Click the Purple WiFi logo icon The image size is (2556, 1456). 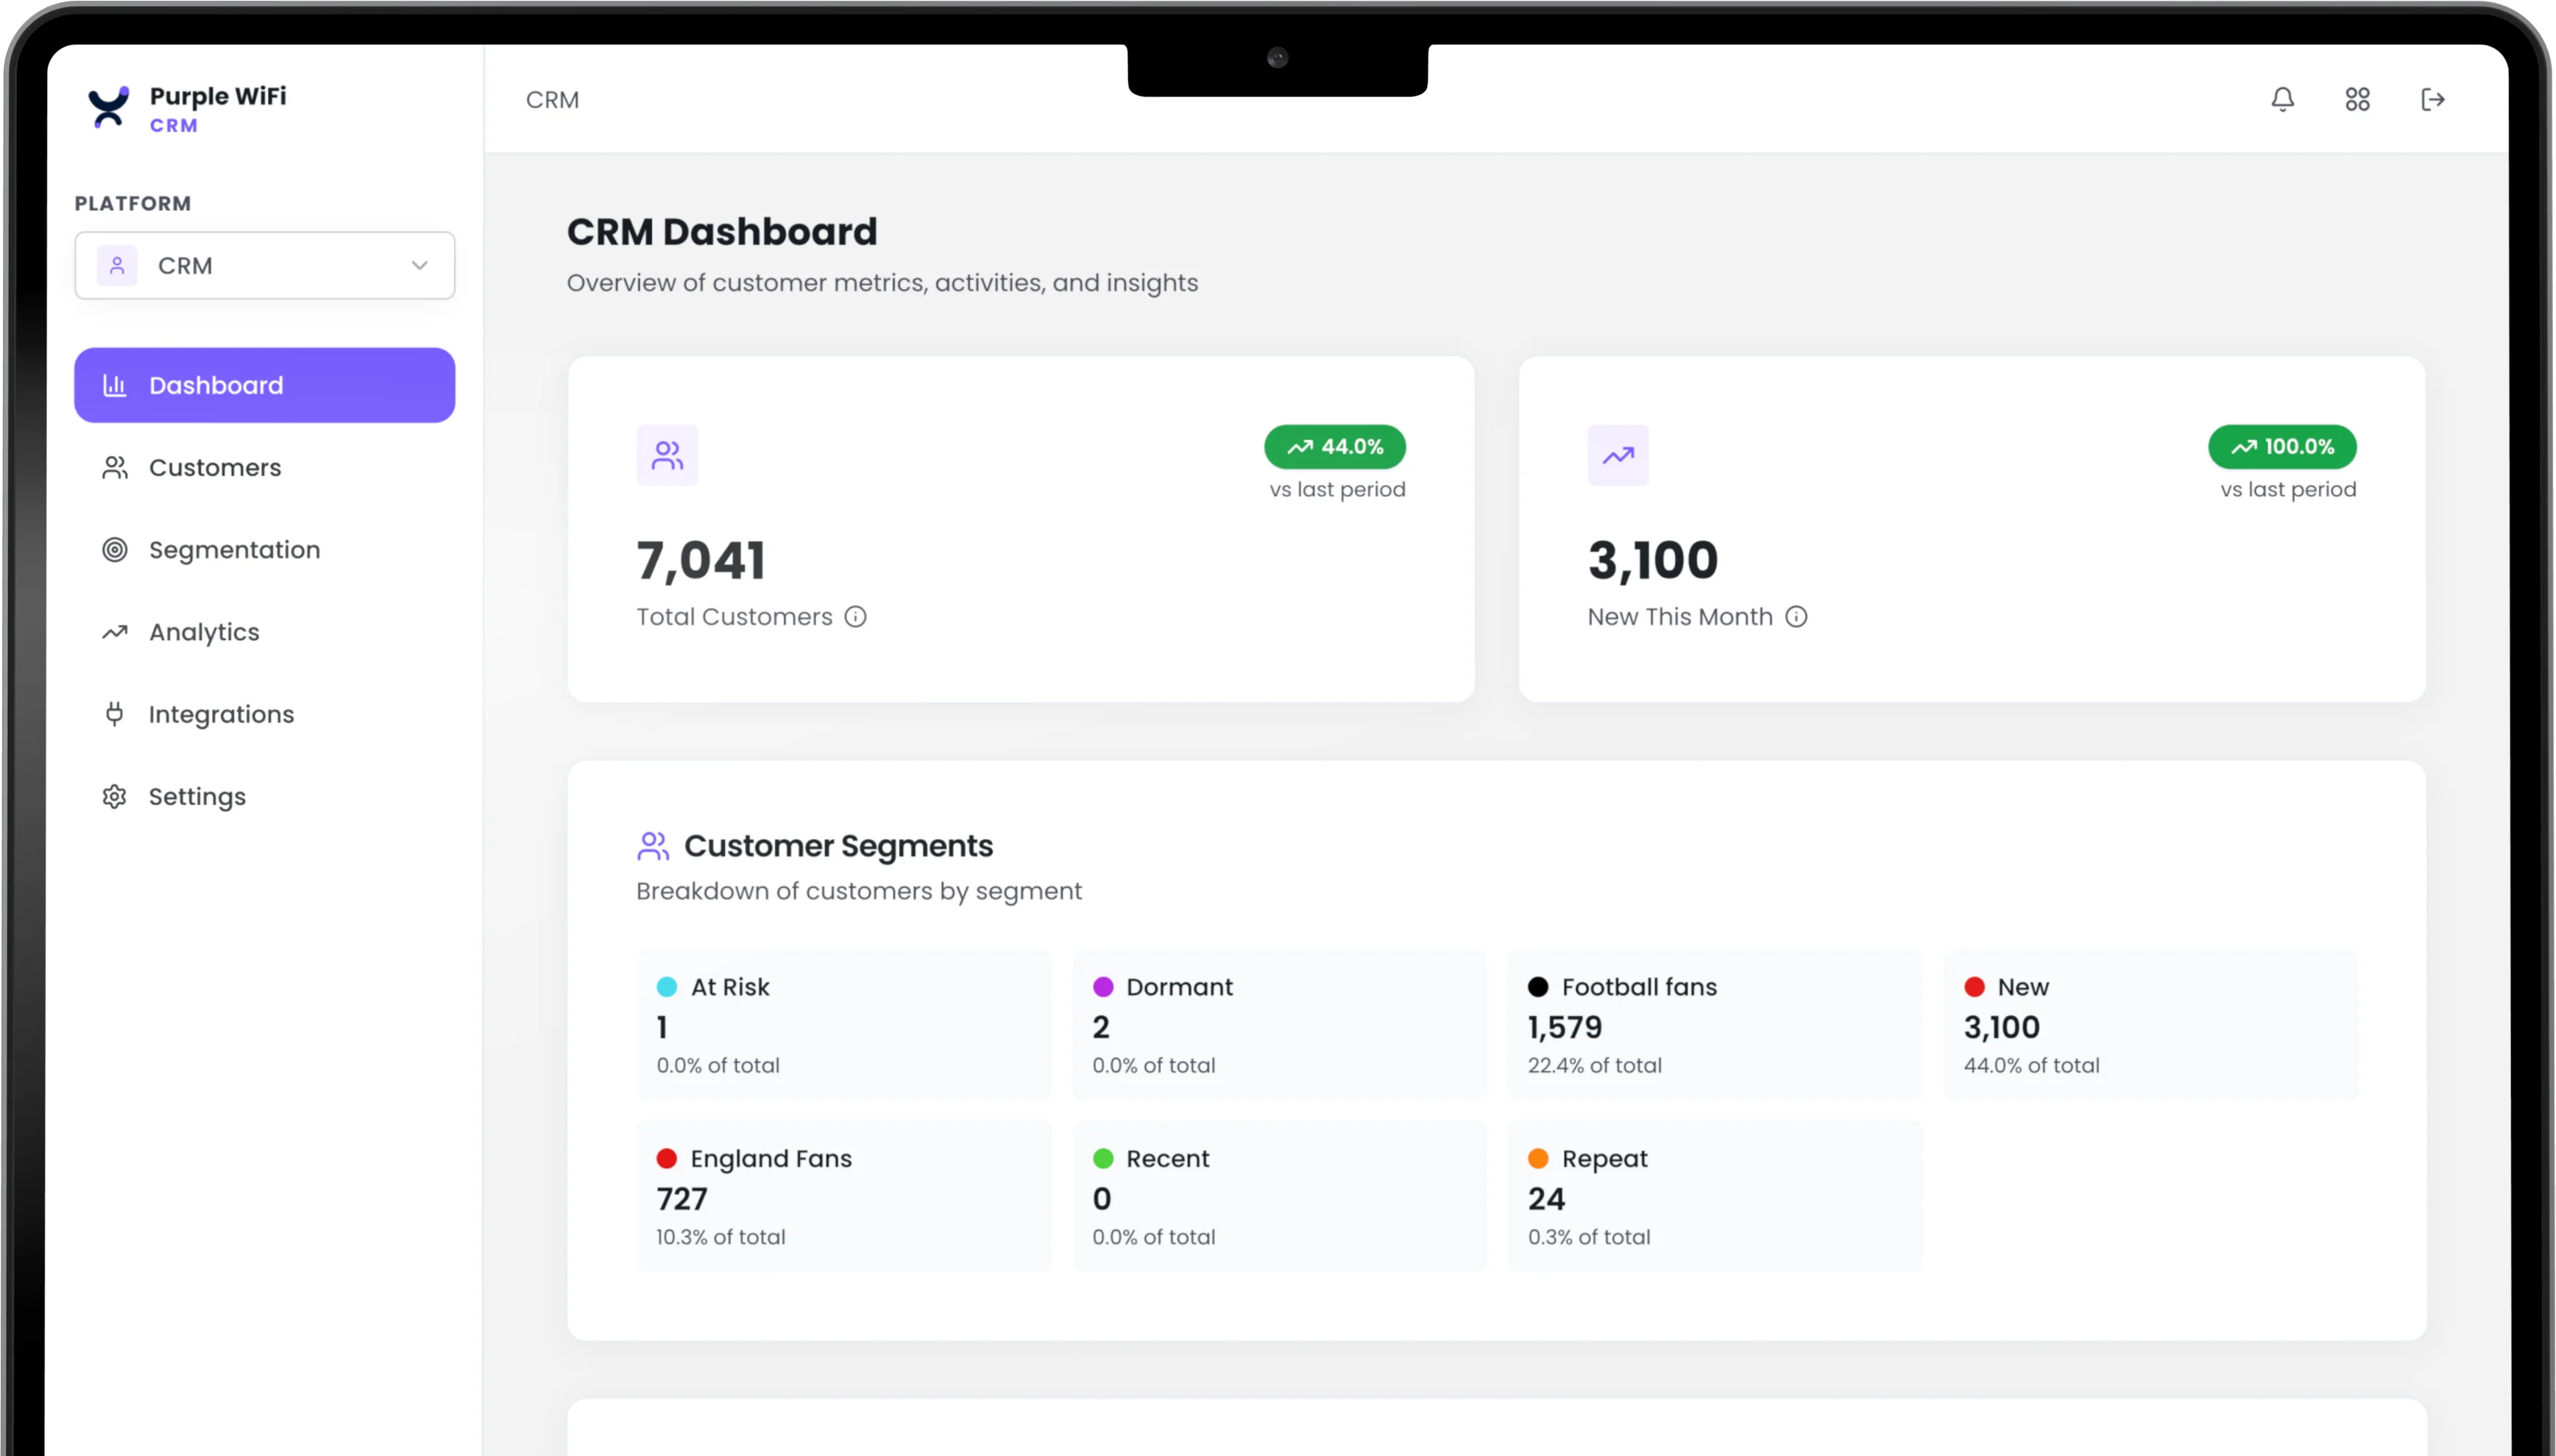[x=108, y=107]
